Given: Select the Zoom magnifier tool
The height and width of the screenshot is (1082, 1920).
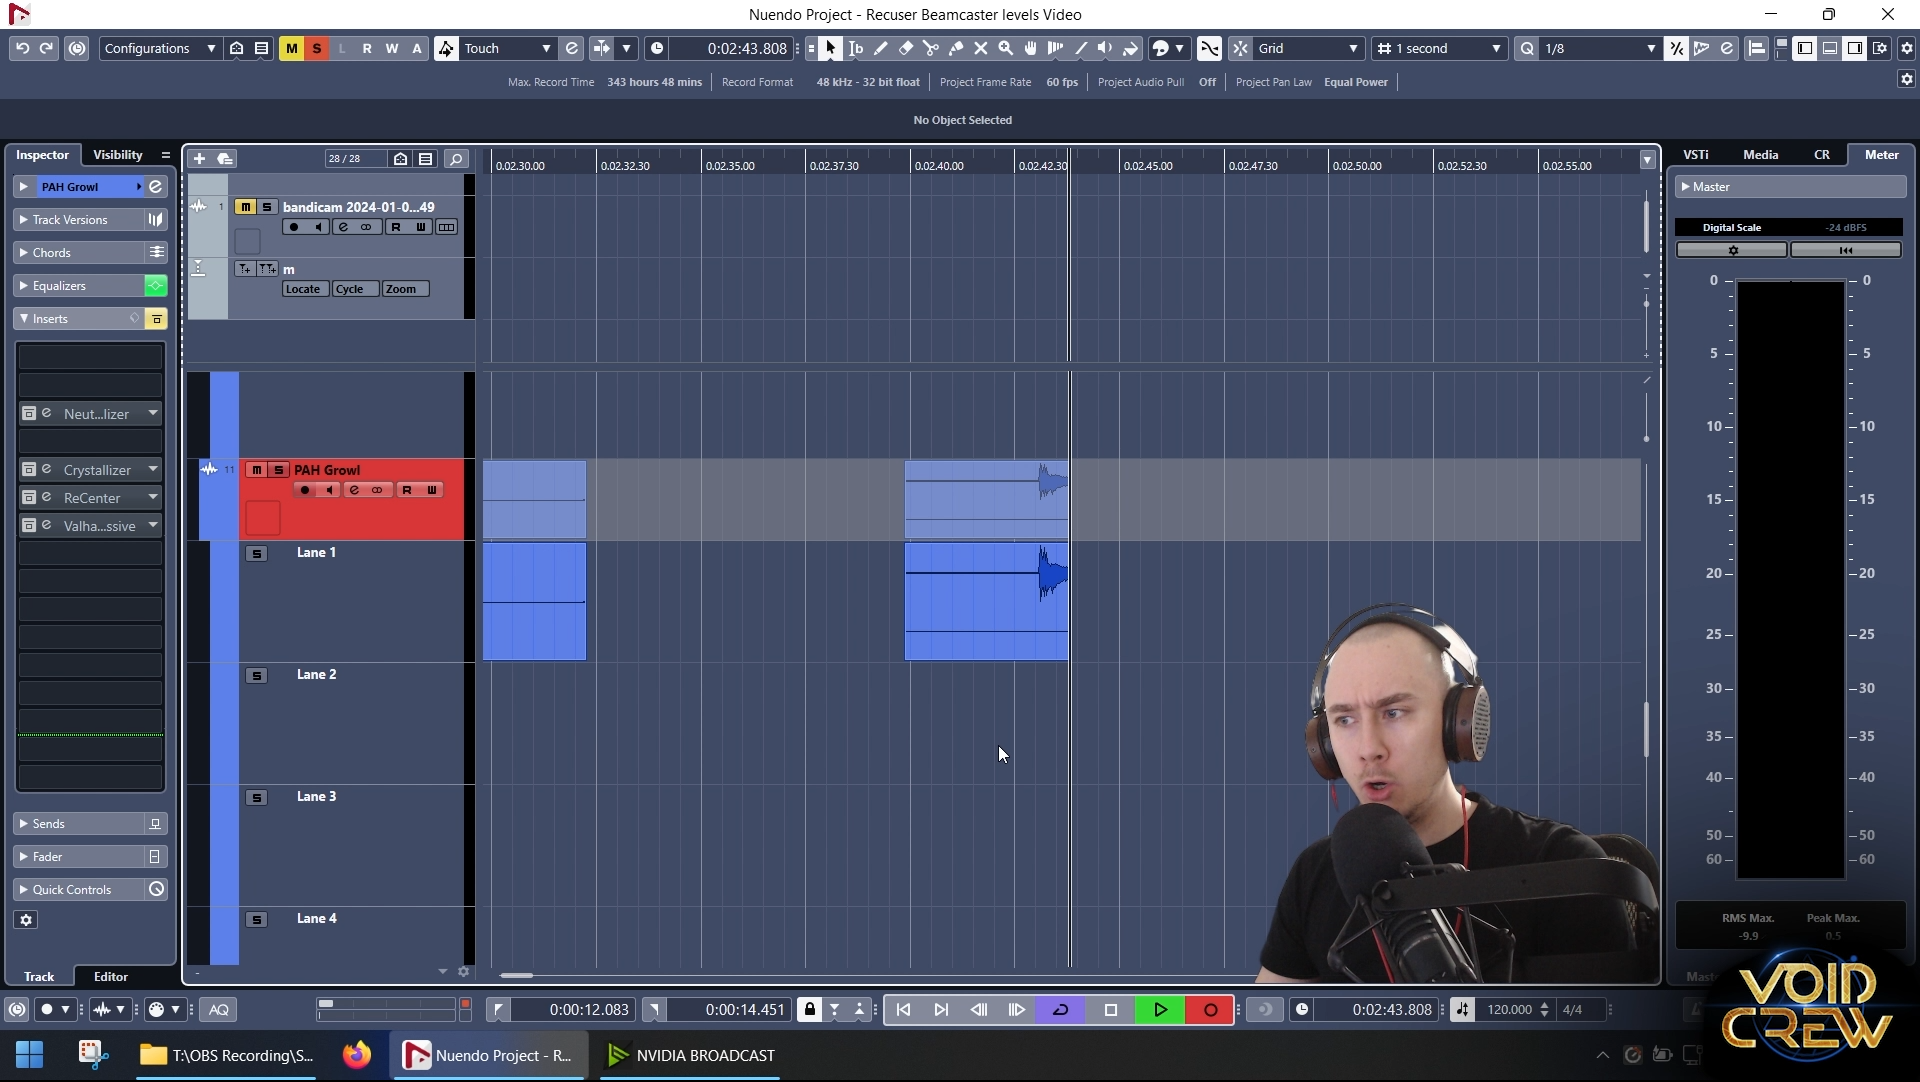Looking at the screenshot, I should (x=1006, y=48).
